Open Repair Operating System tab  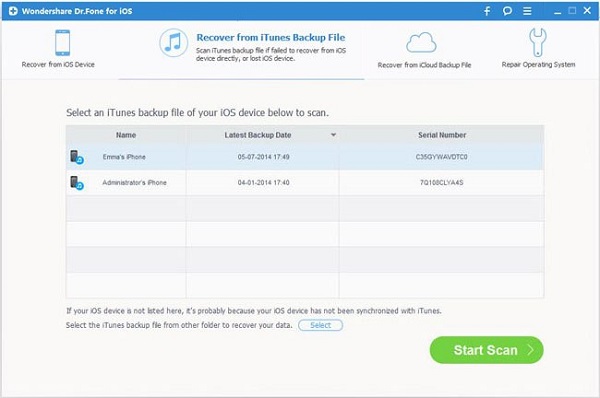(538, 49)
